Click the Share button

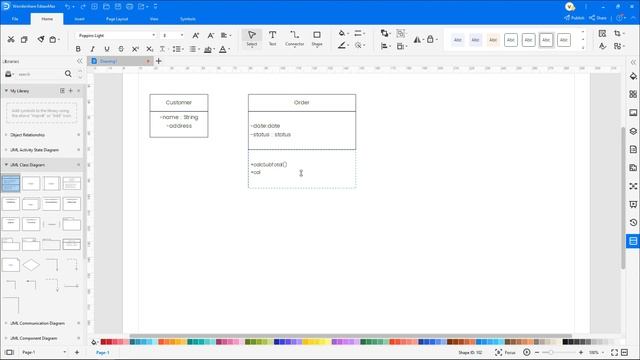pos(598,18)
